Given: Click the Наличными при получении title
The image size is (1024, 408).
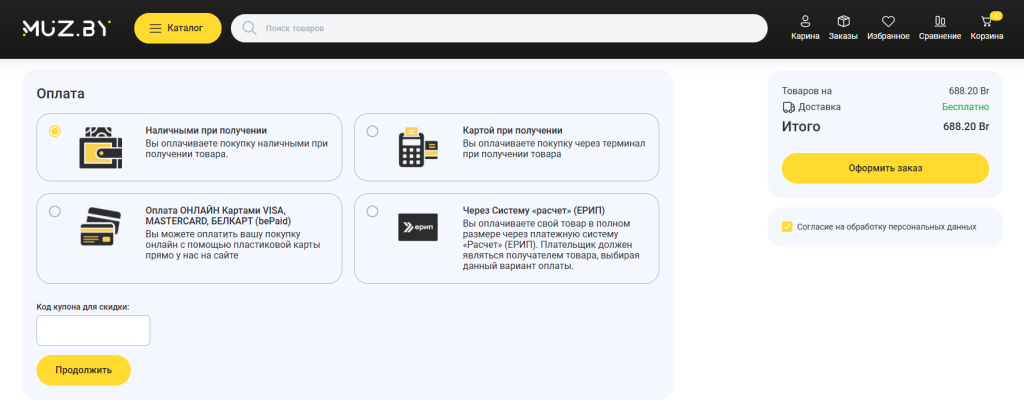Looking at the screenshot, I should click(x=206, y=131).
